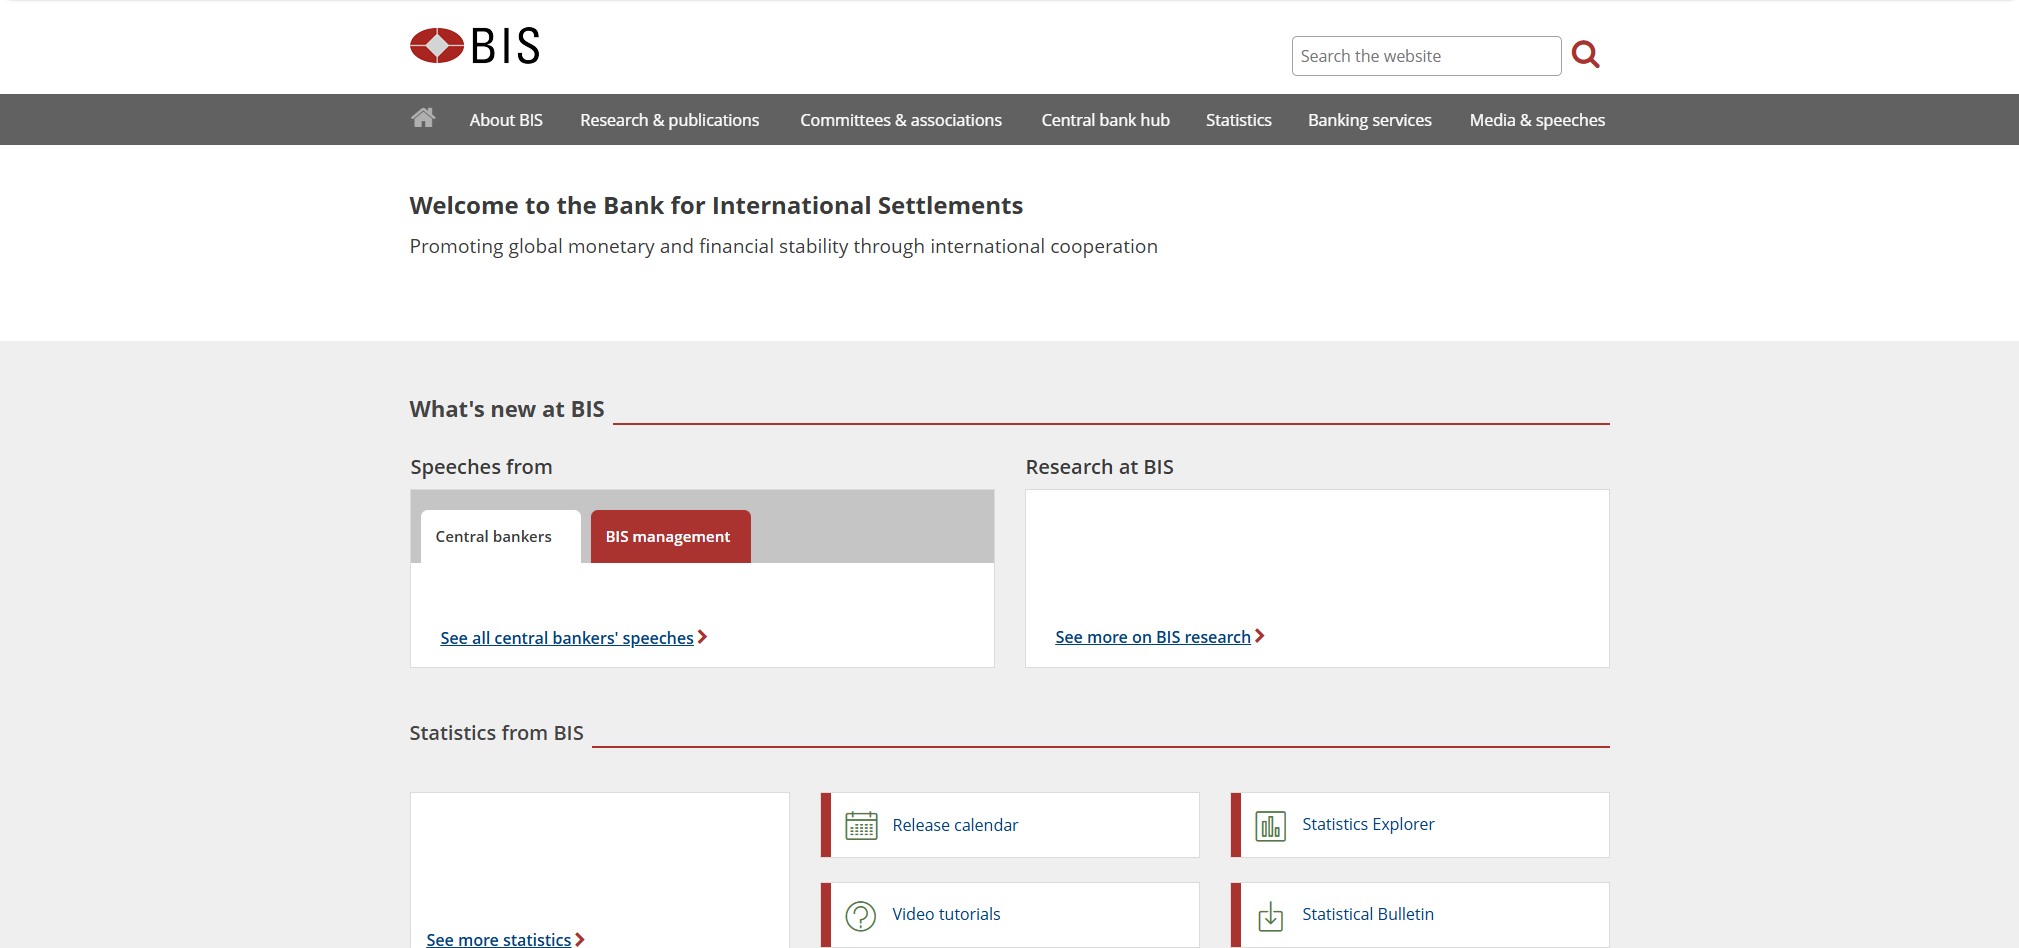Image resolution: width=2019 pixels, height=948 pixels.
Task: Open the Central bank hub menu
Action: 1106,120
